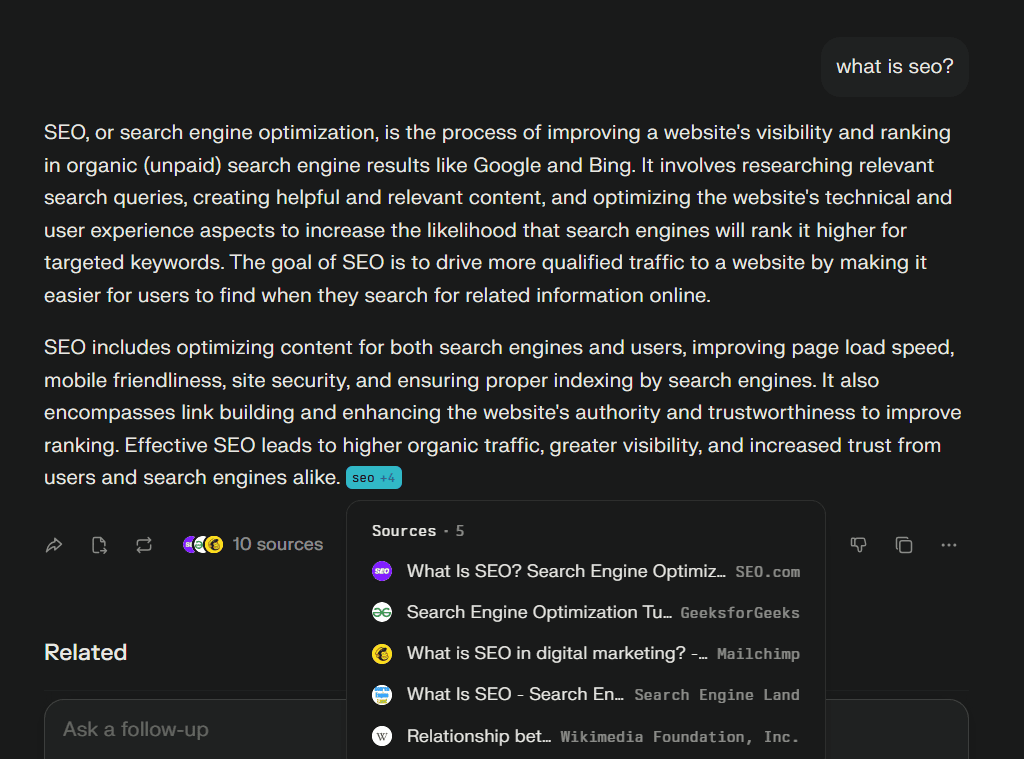Rewrite the answer

(x=143, y=545)
